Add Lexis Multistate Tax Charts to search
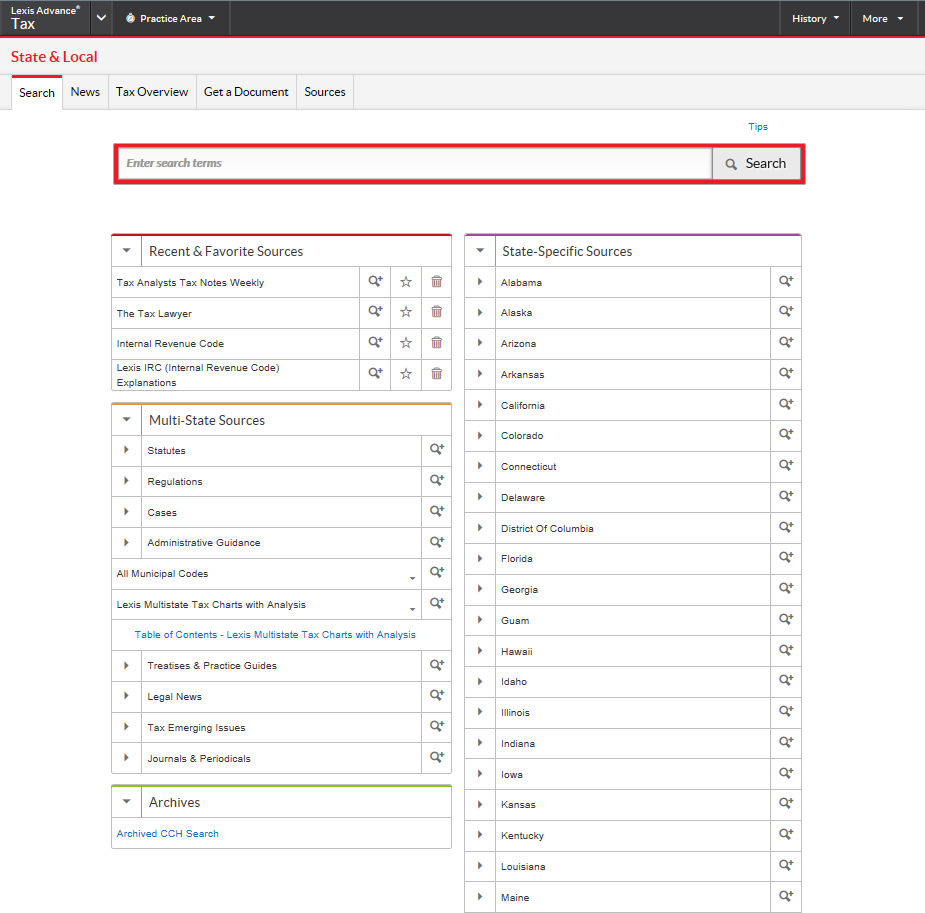This screenshot has width=925, height=913. 437,603
